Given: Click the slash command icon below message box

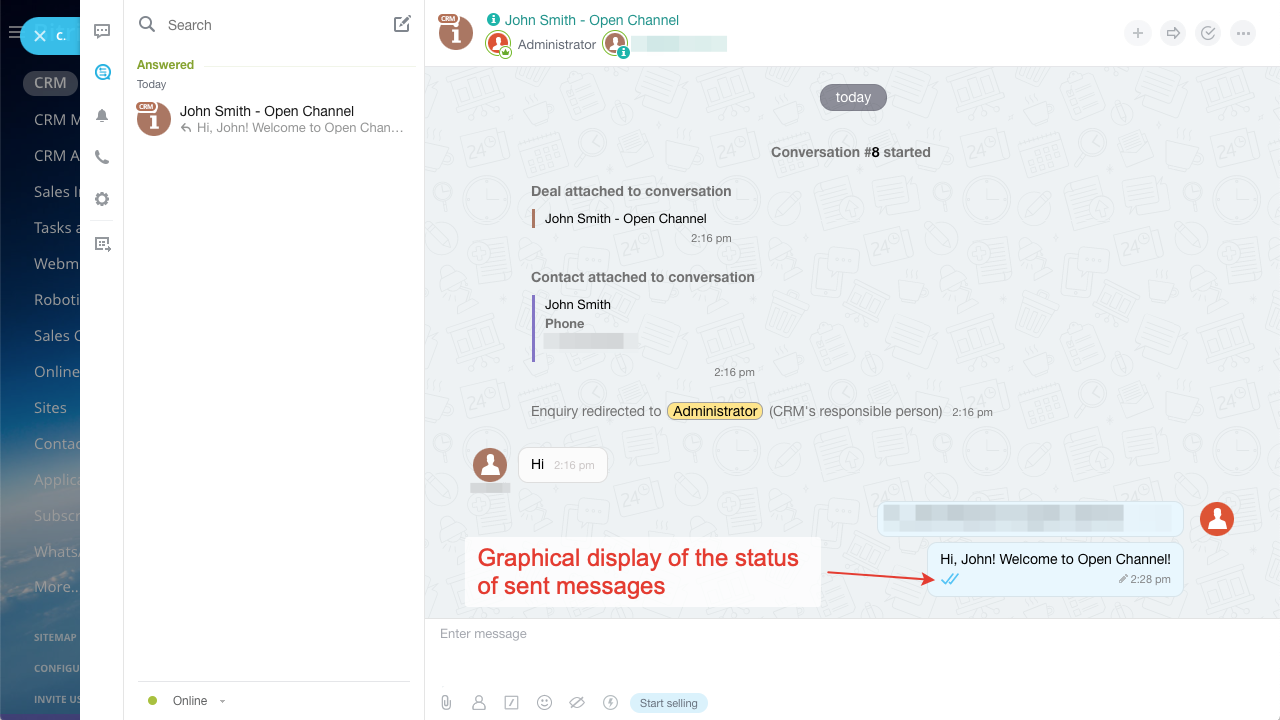Looking at the screenshot, I should tap(511, 703).
